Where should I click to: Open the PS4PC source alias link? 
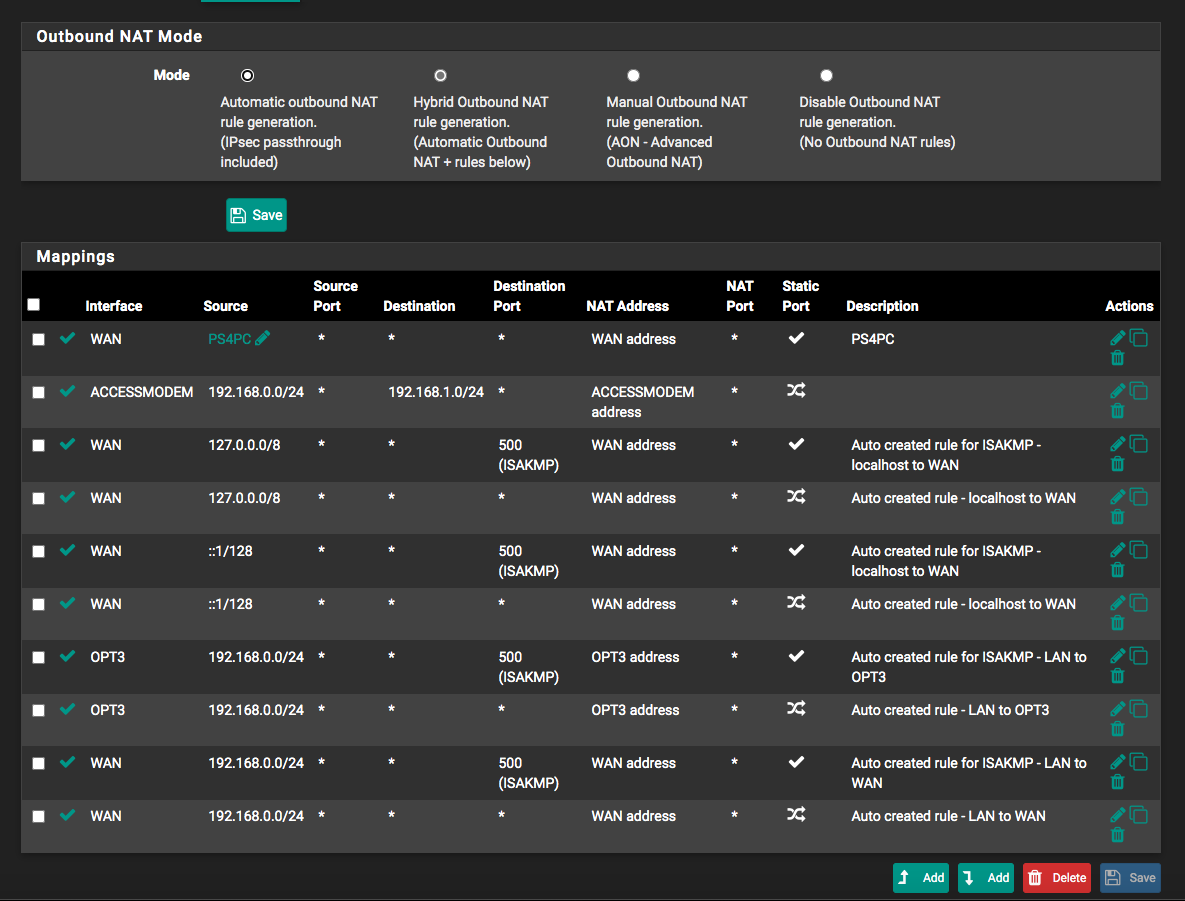coord(229,339)
